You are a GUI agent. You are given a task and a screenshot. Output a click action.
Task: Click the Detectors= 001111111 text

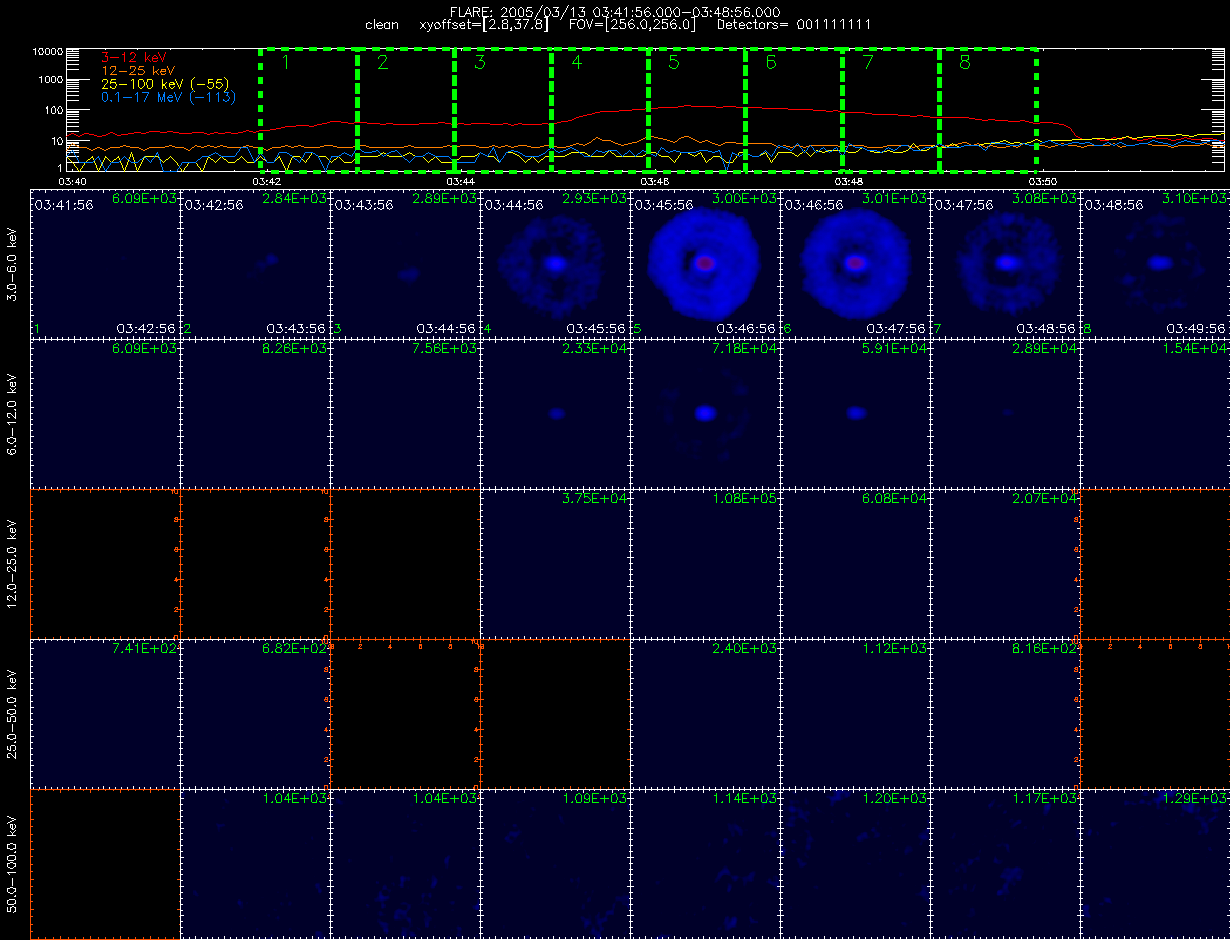point(795,24)
